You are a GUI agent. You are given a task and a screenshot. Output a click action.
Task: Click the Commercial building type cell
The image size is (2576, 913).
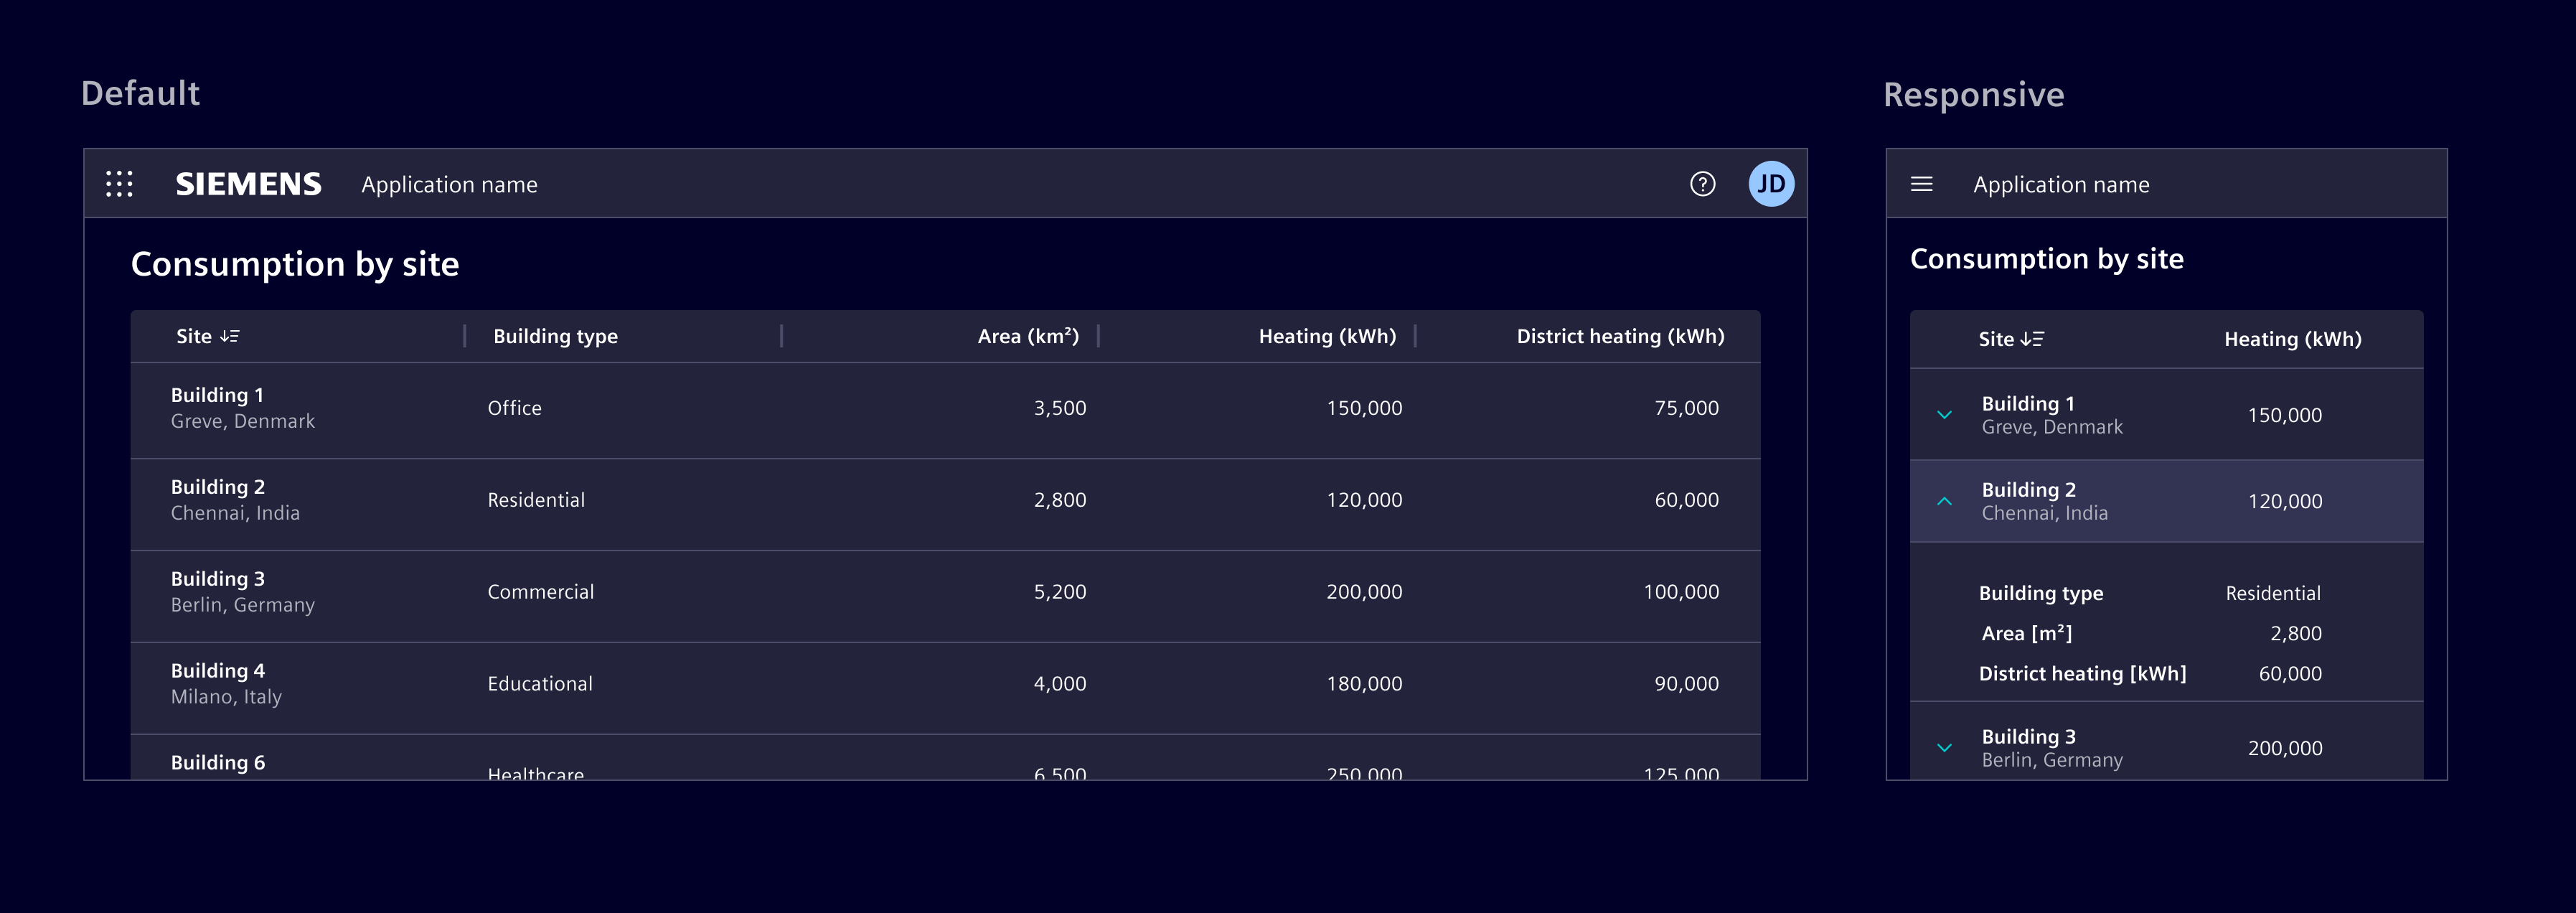[x=540, y=592]
